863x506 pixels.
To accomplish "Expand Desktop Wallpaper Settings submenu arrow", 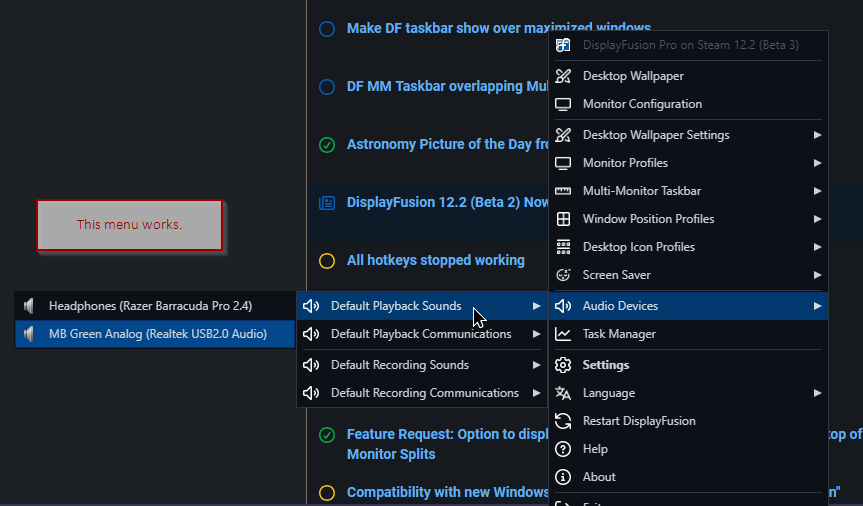I will [817, 135].
